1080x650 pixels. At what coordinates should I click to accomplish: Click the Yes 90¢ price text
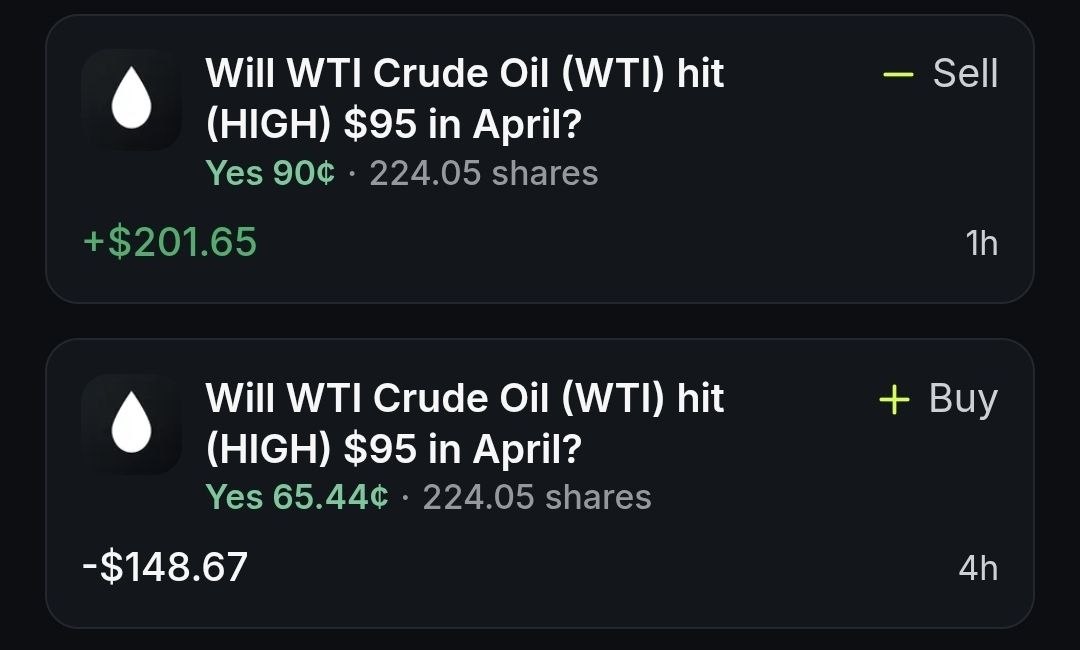tap(270, 173)
